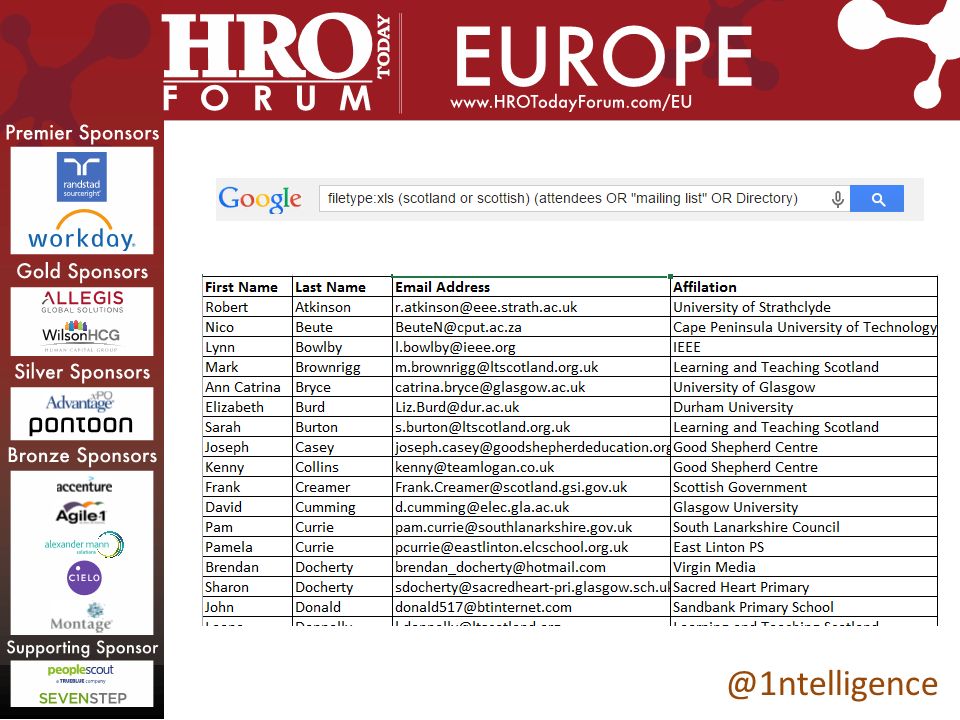
Task: Click the Brownrigg last name cell
Action: pos(342,367)
